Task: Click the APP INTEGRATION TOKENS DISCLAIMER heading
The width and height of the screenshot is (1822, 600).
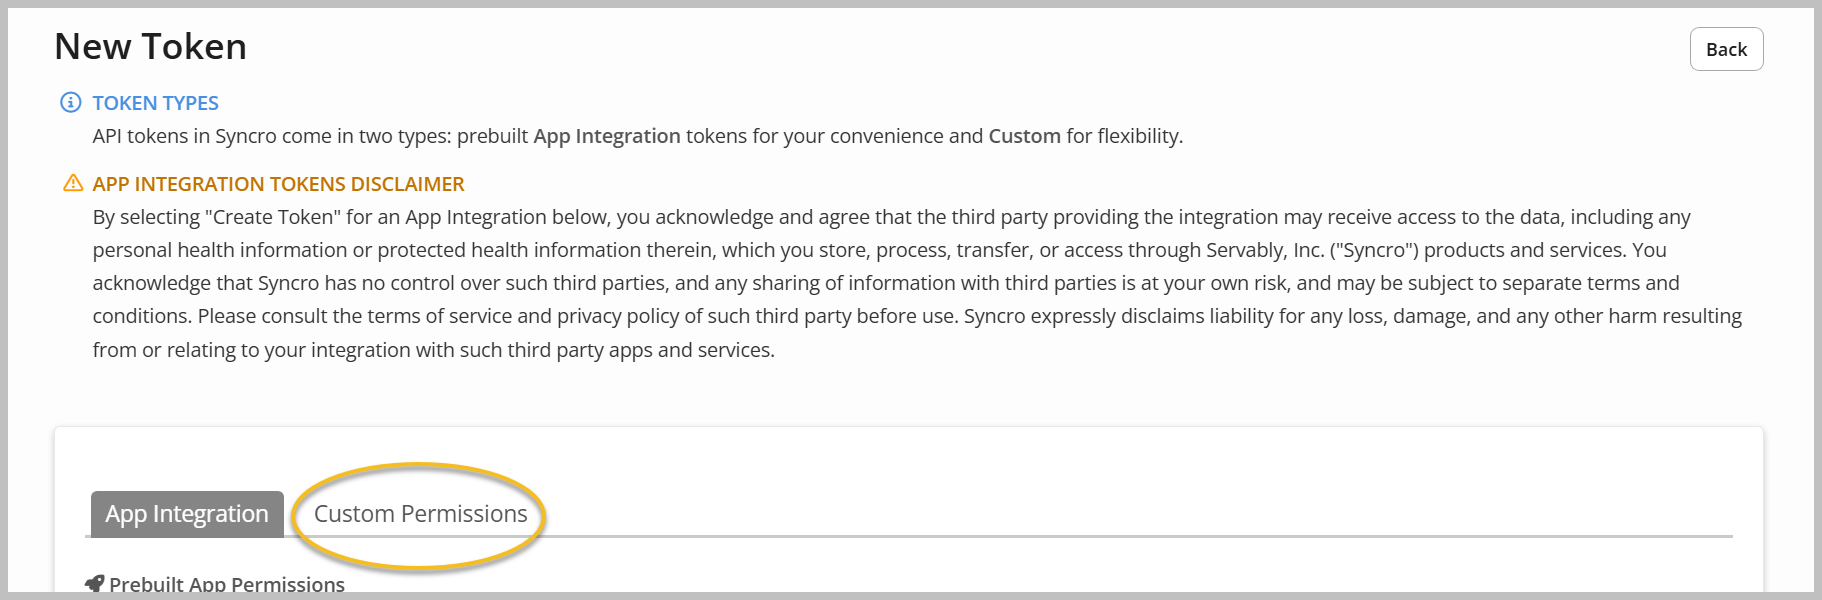Action: pyautogui.click(x=278, y=184)
